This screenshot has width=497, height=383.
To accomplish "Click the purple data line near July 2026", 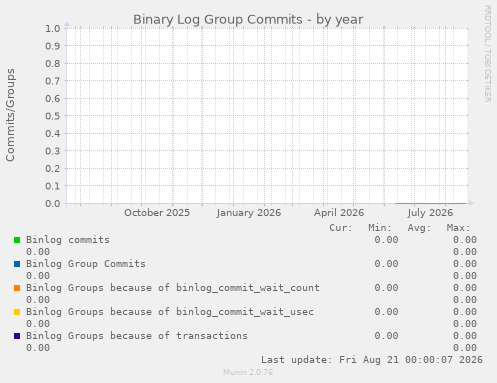I will point(430,203).
